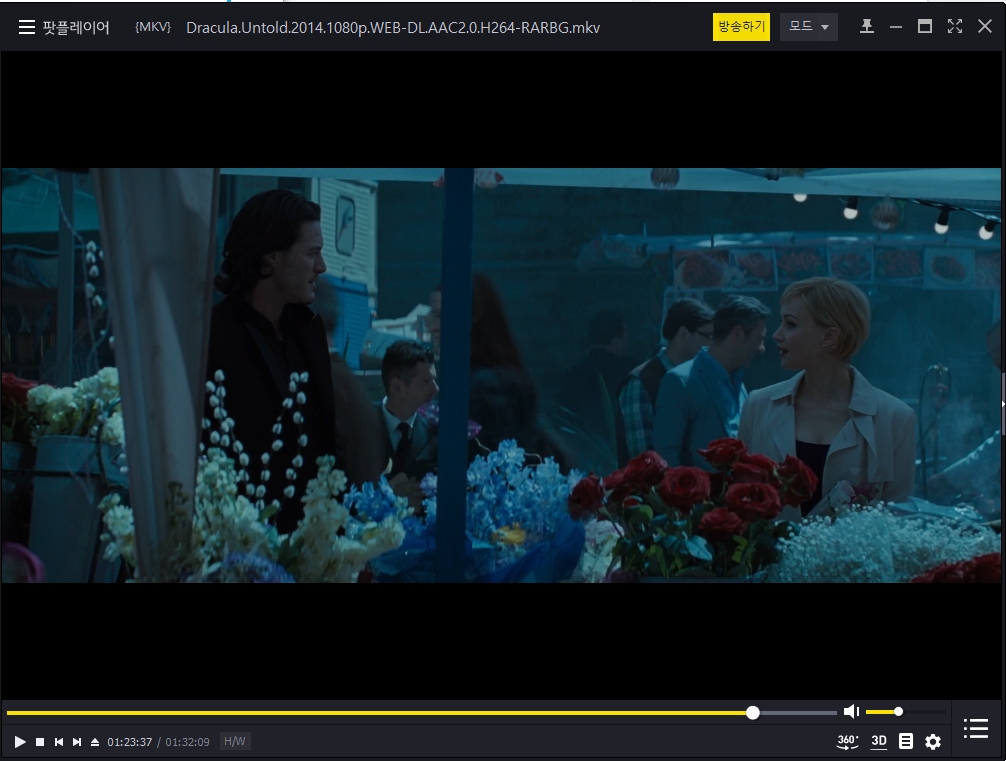Start playback with the play button
This screenshot has height=761, width=1006.
pos(20,742)
